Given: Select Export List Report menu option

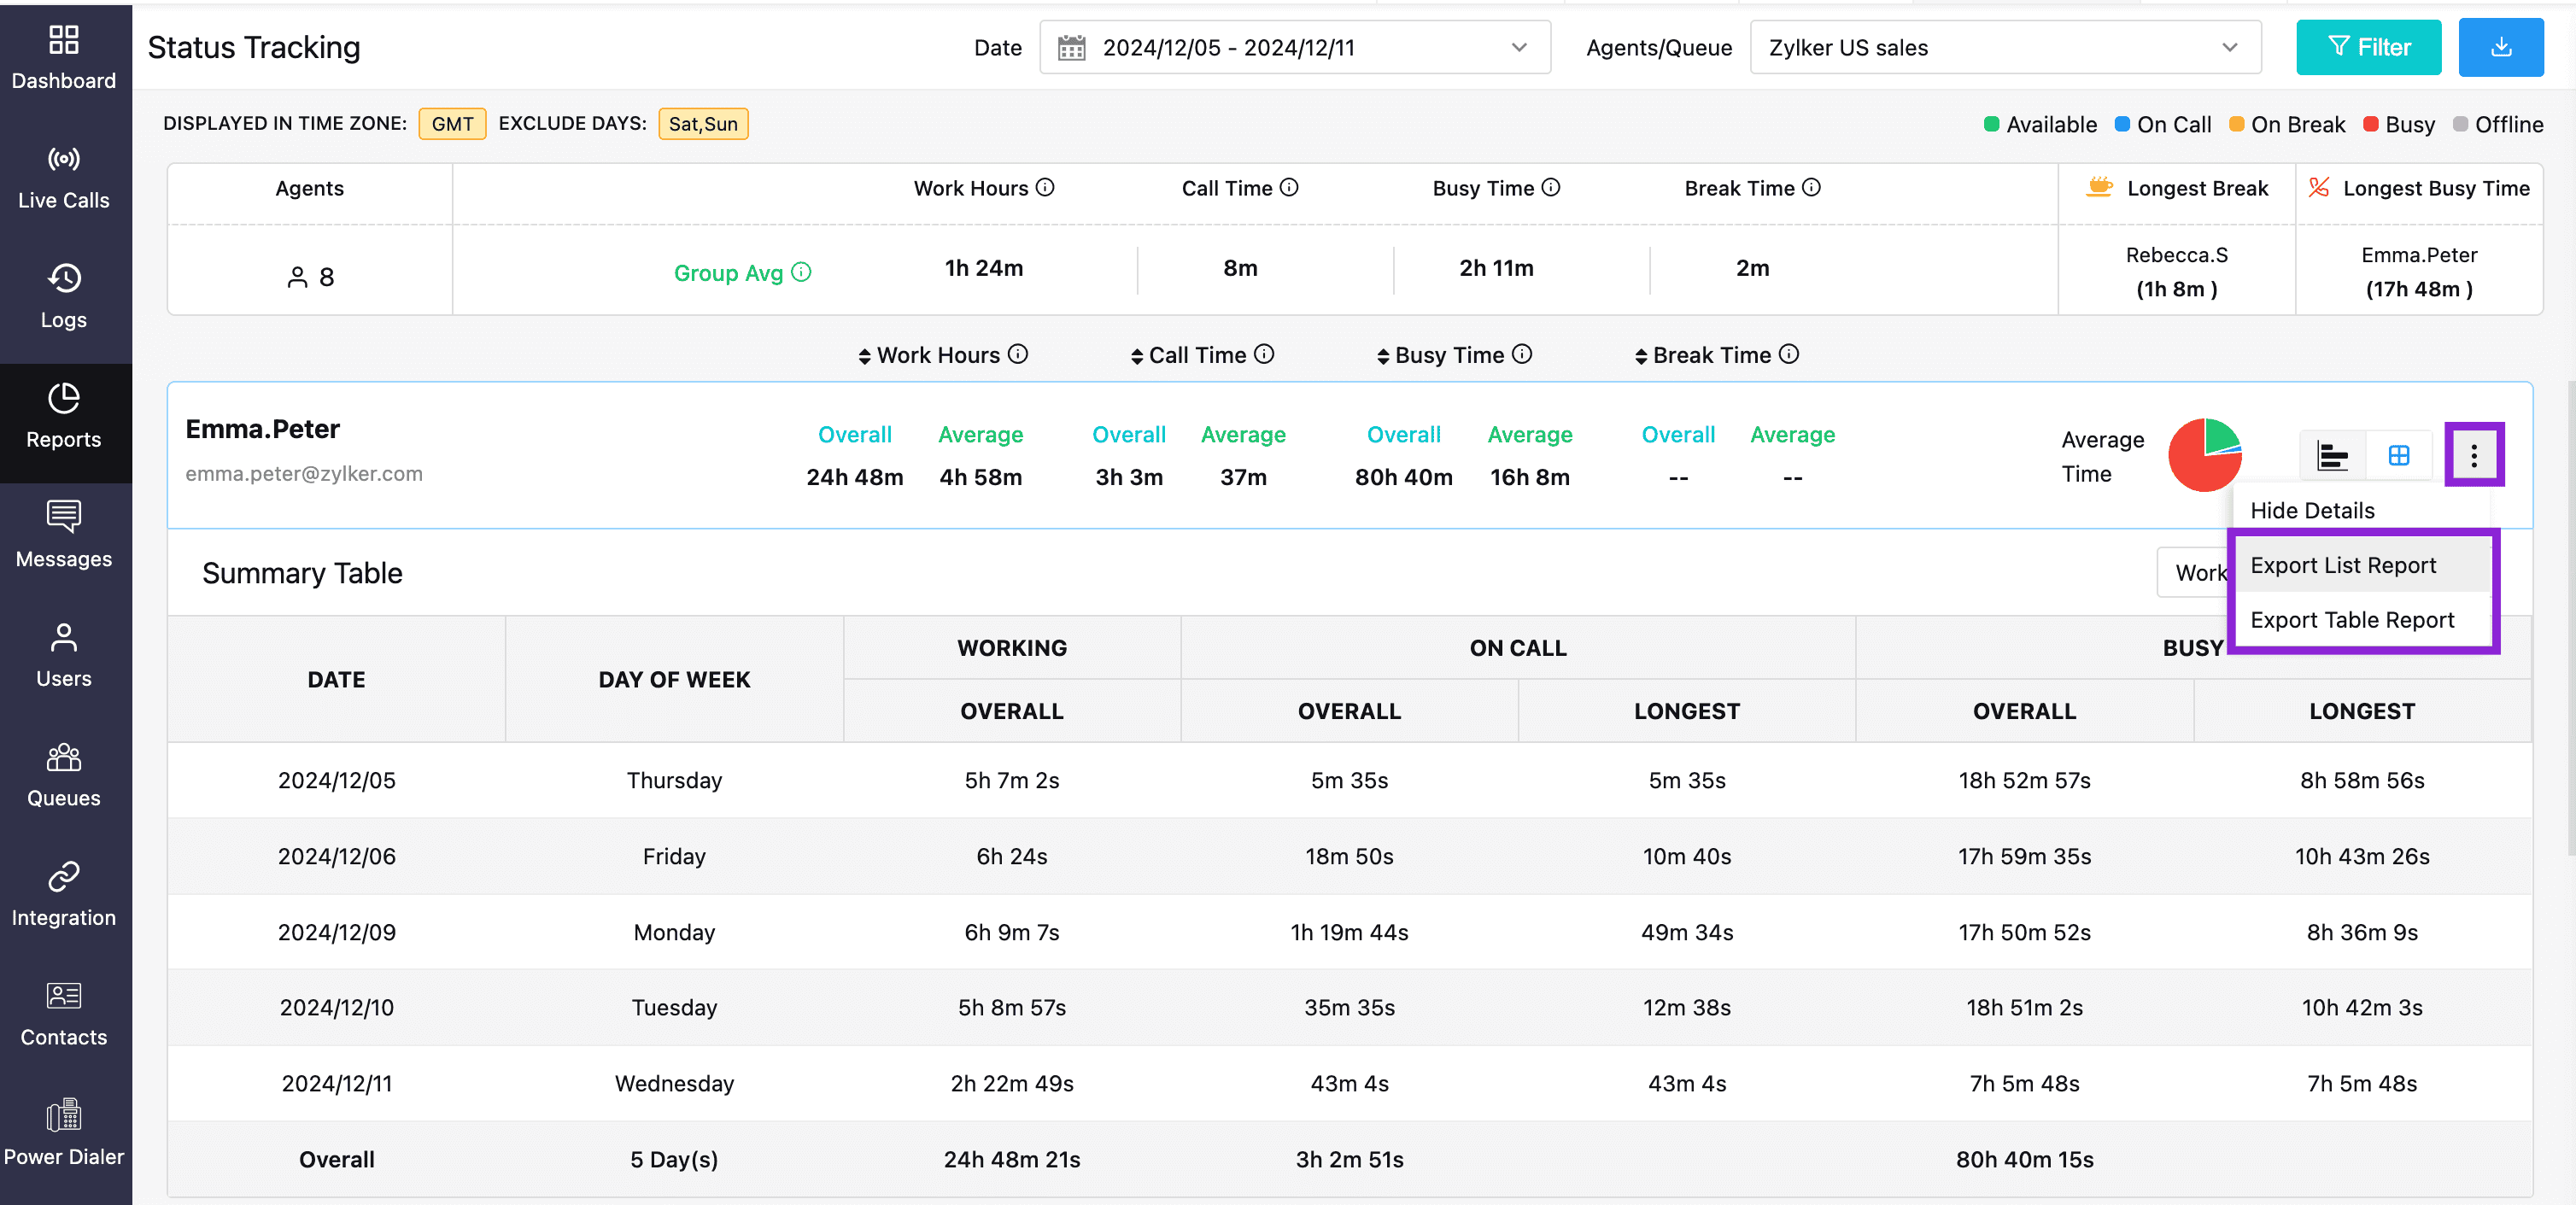Looking at the screenshot, I should tap(2342, 565).
